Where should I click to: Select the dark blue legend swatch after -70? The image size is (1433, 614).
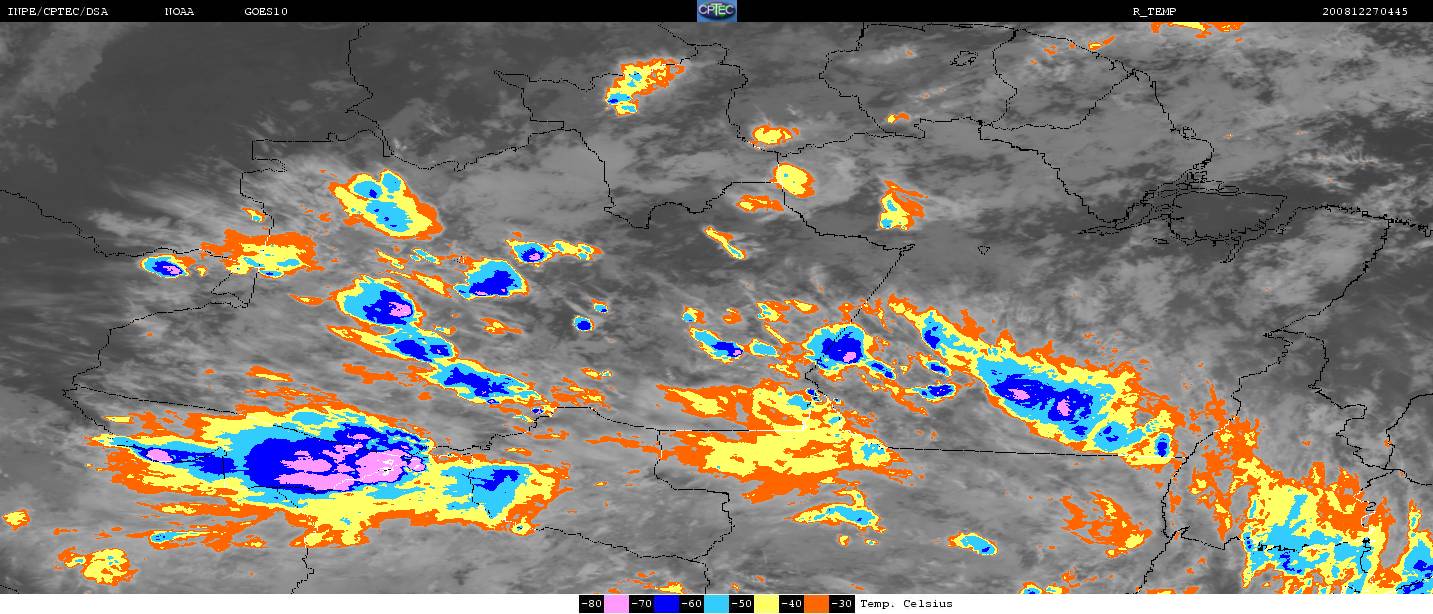667,604
